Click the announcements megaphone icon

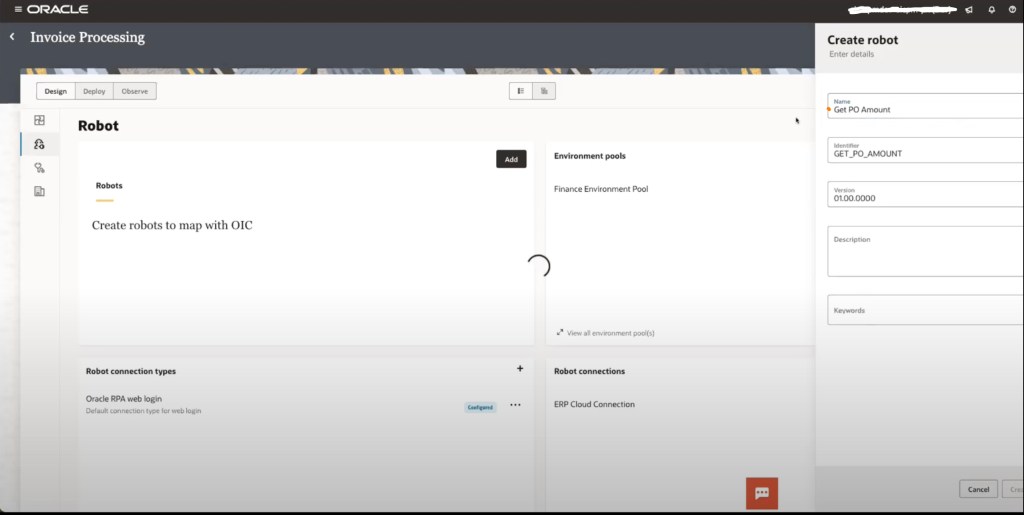pos(968,10)
